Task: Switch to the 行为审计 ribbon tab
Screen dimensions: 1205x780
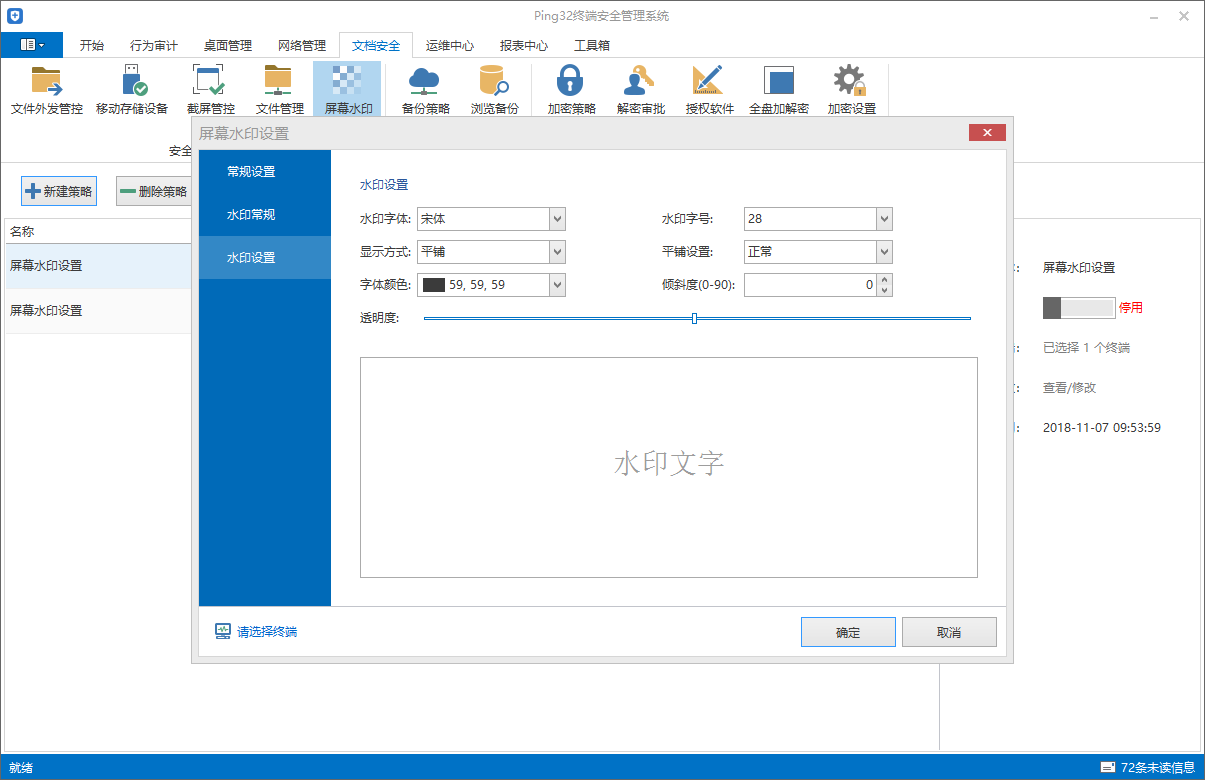Action: pyautogui.click(x=154, y=45)
